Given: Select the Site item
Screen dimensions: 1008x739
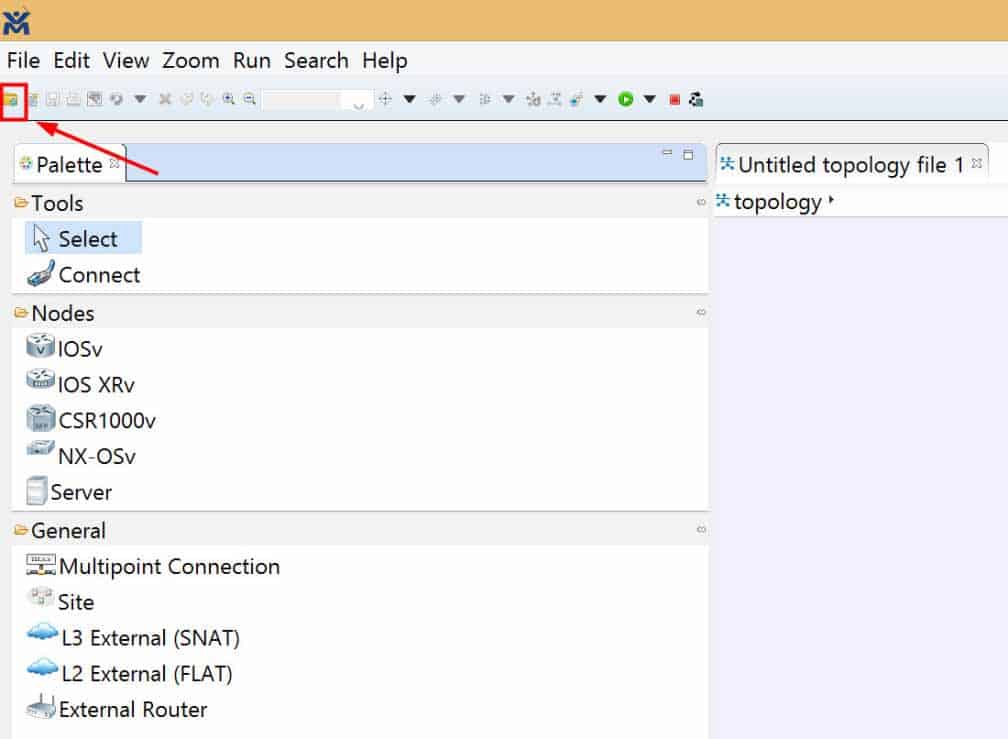Looking at the screenshot, I should click(x=60, y=601).
